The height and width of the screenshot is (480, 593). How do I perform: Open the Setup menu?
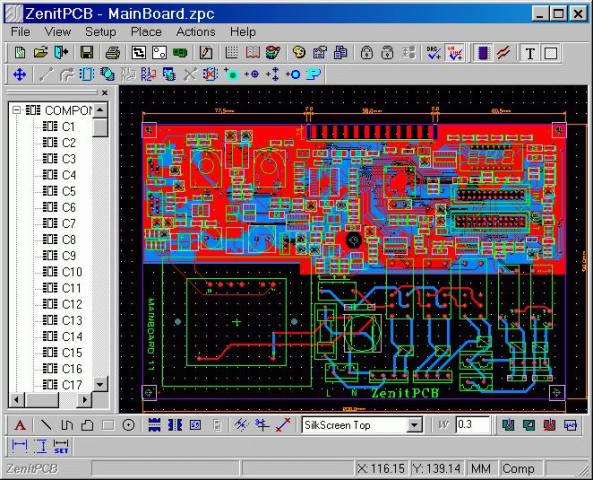(100, 32)
